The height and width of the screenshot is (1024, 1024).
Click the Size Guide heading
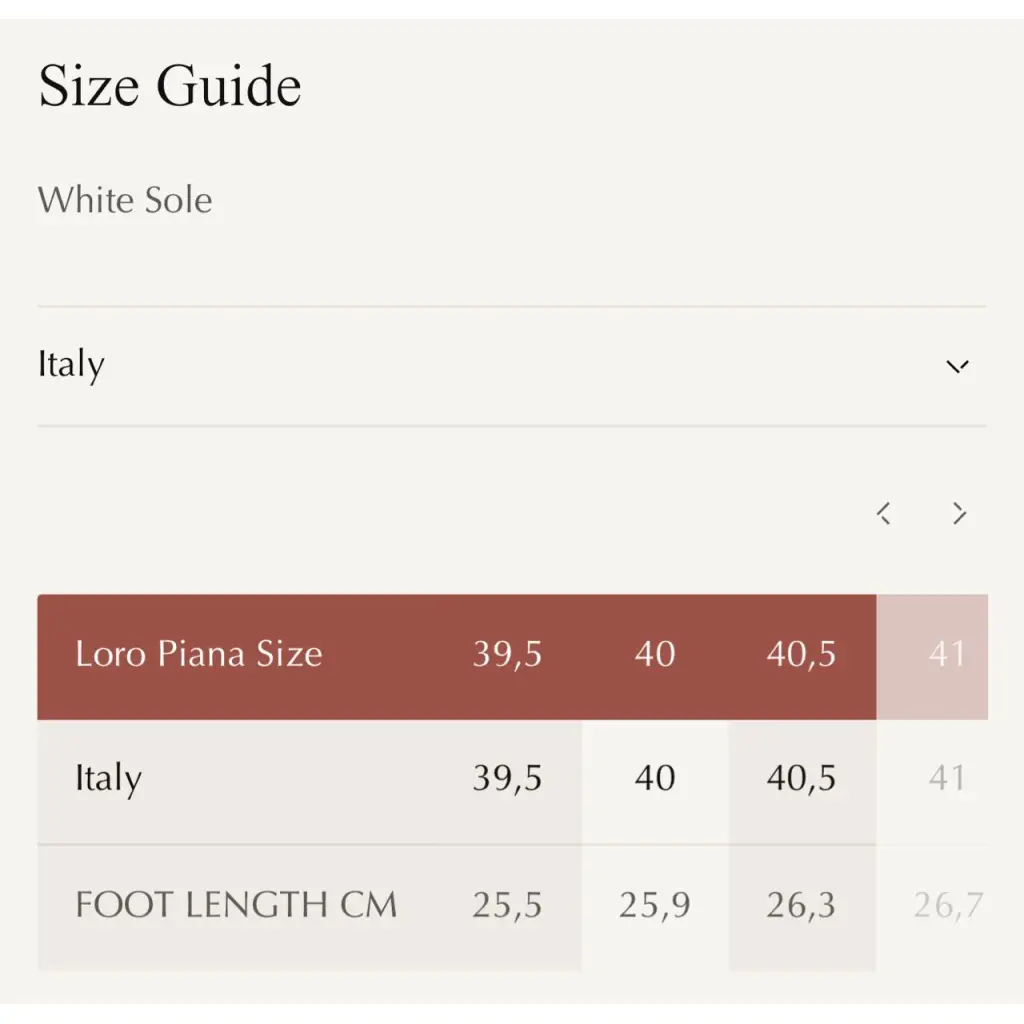point(170,86)
